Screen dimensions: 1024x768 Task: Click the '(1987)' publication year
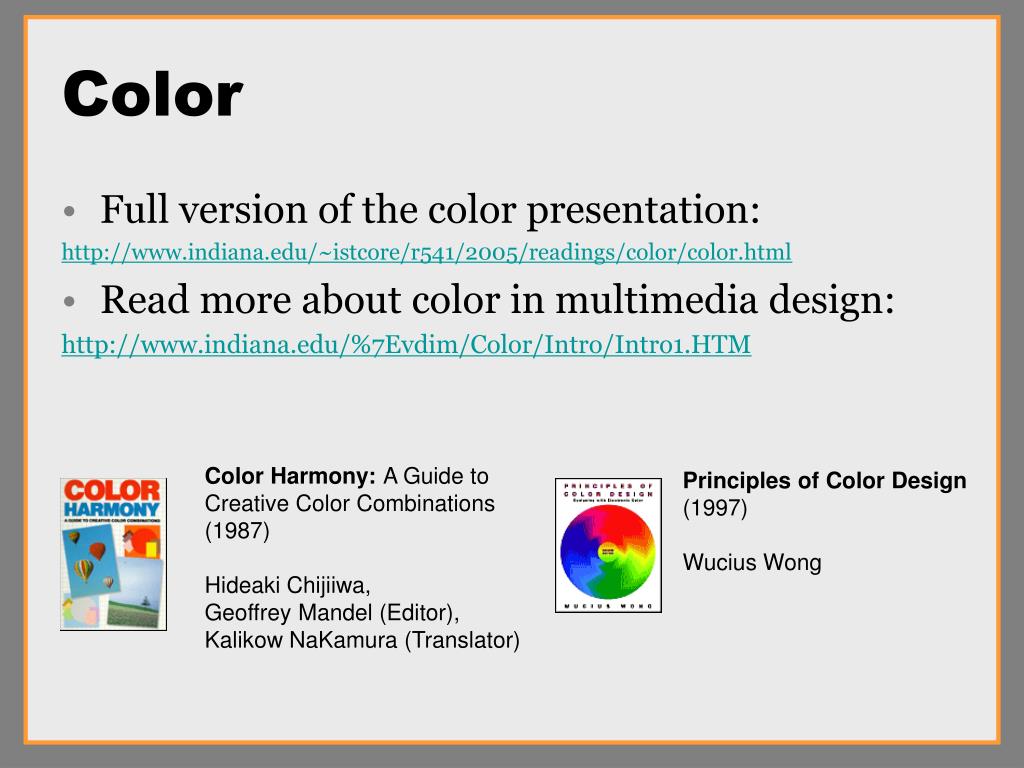pyautogui.click(x=237, y=531)
